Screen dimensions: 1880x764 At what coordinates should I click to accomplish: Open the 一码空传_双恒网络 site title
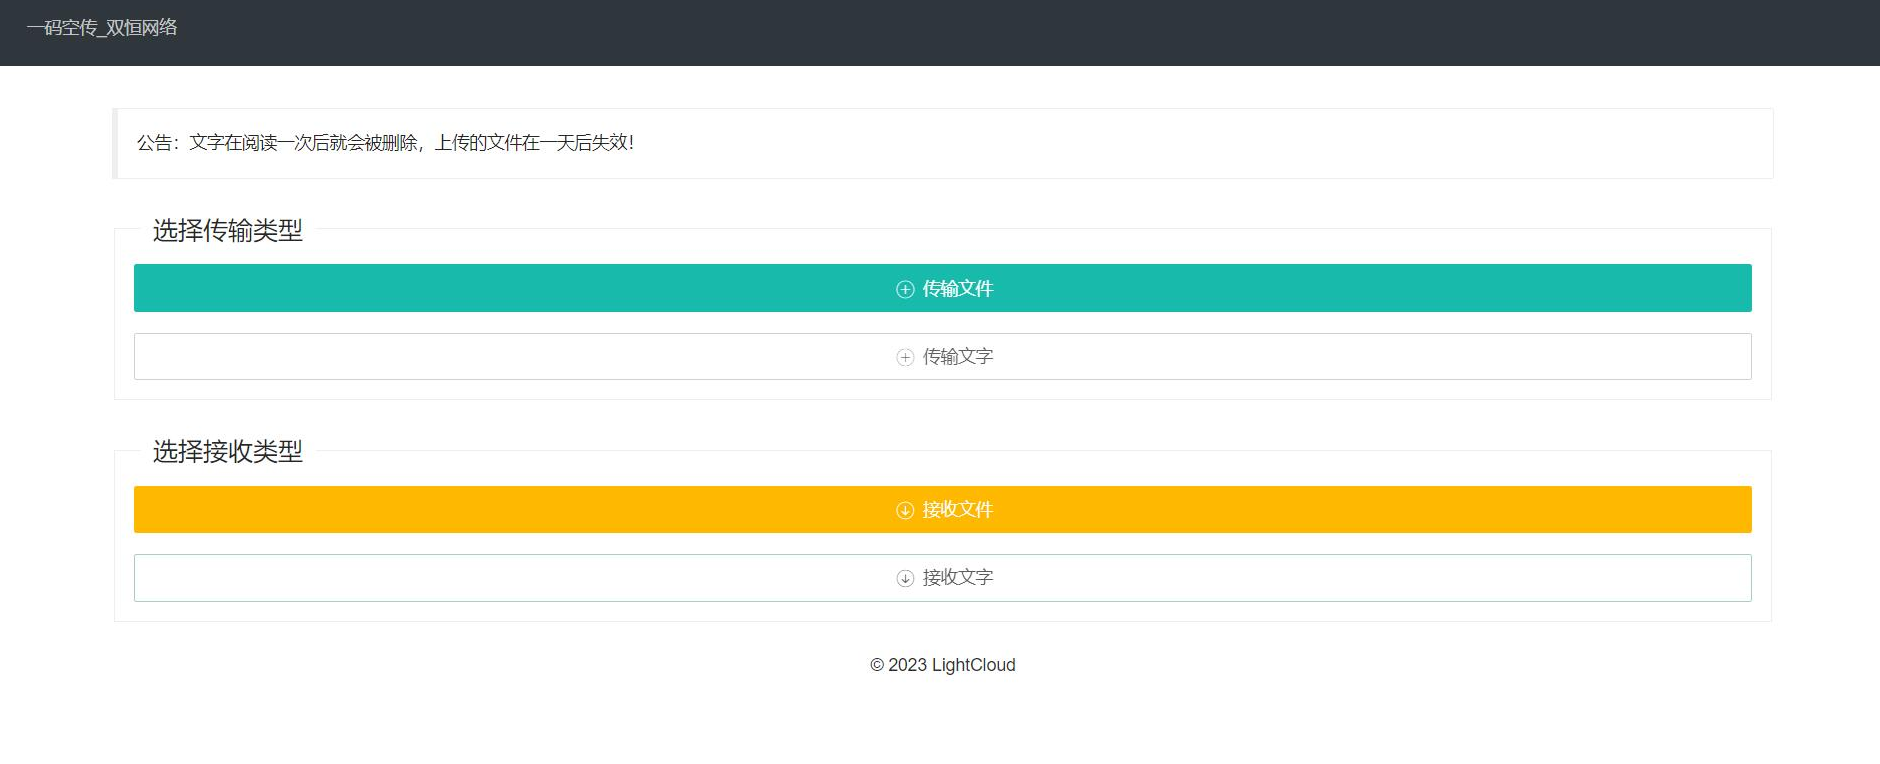[102, 28]
